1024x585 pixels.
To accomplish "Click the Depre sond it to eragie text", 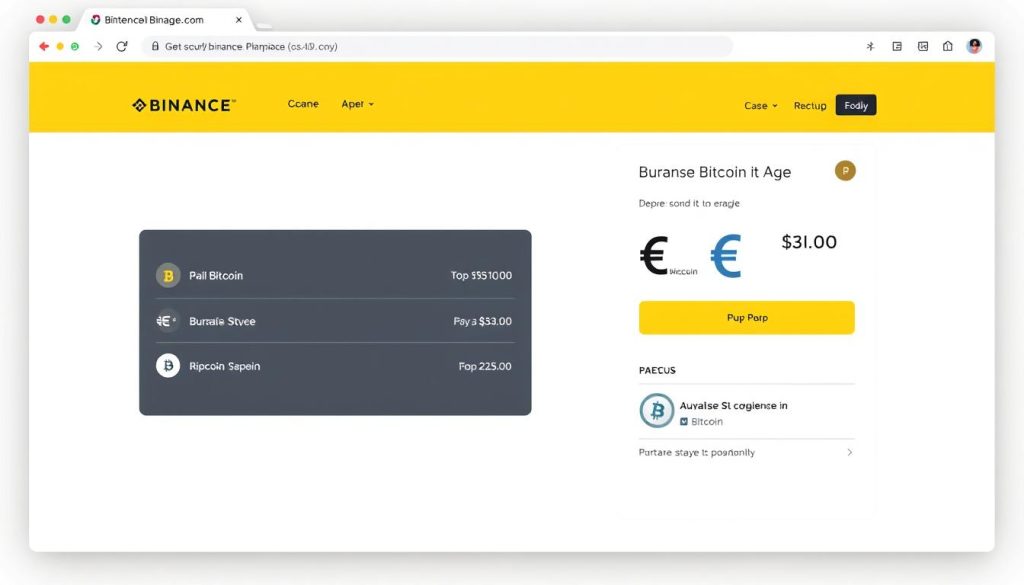I will 689,204.
